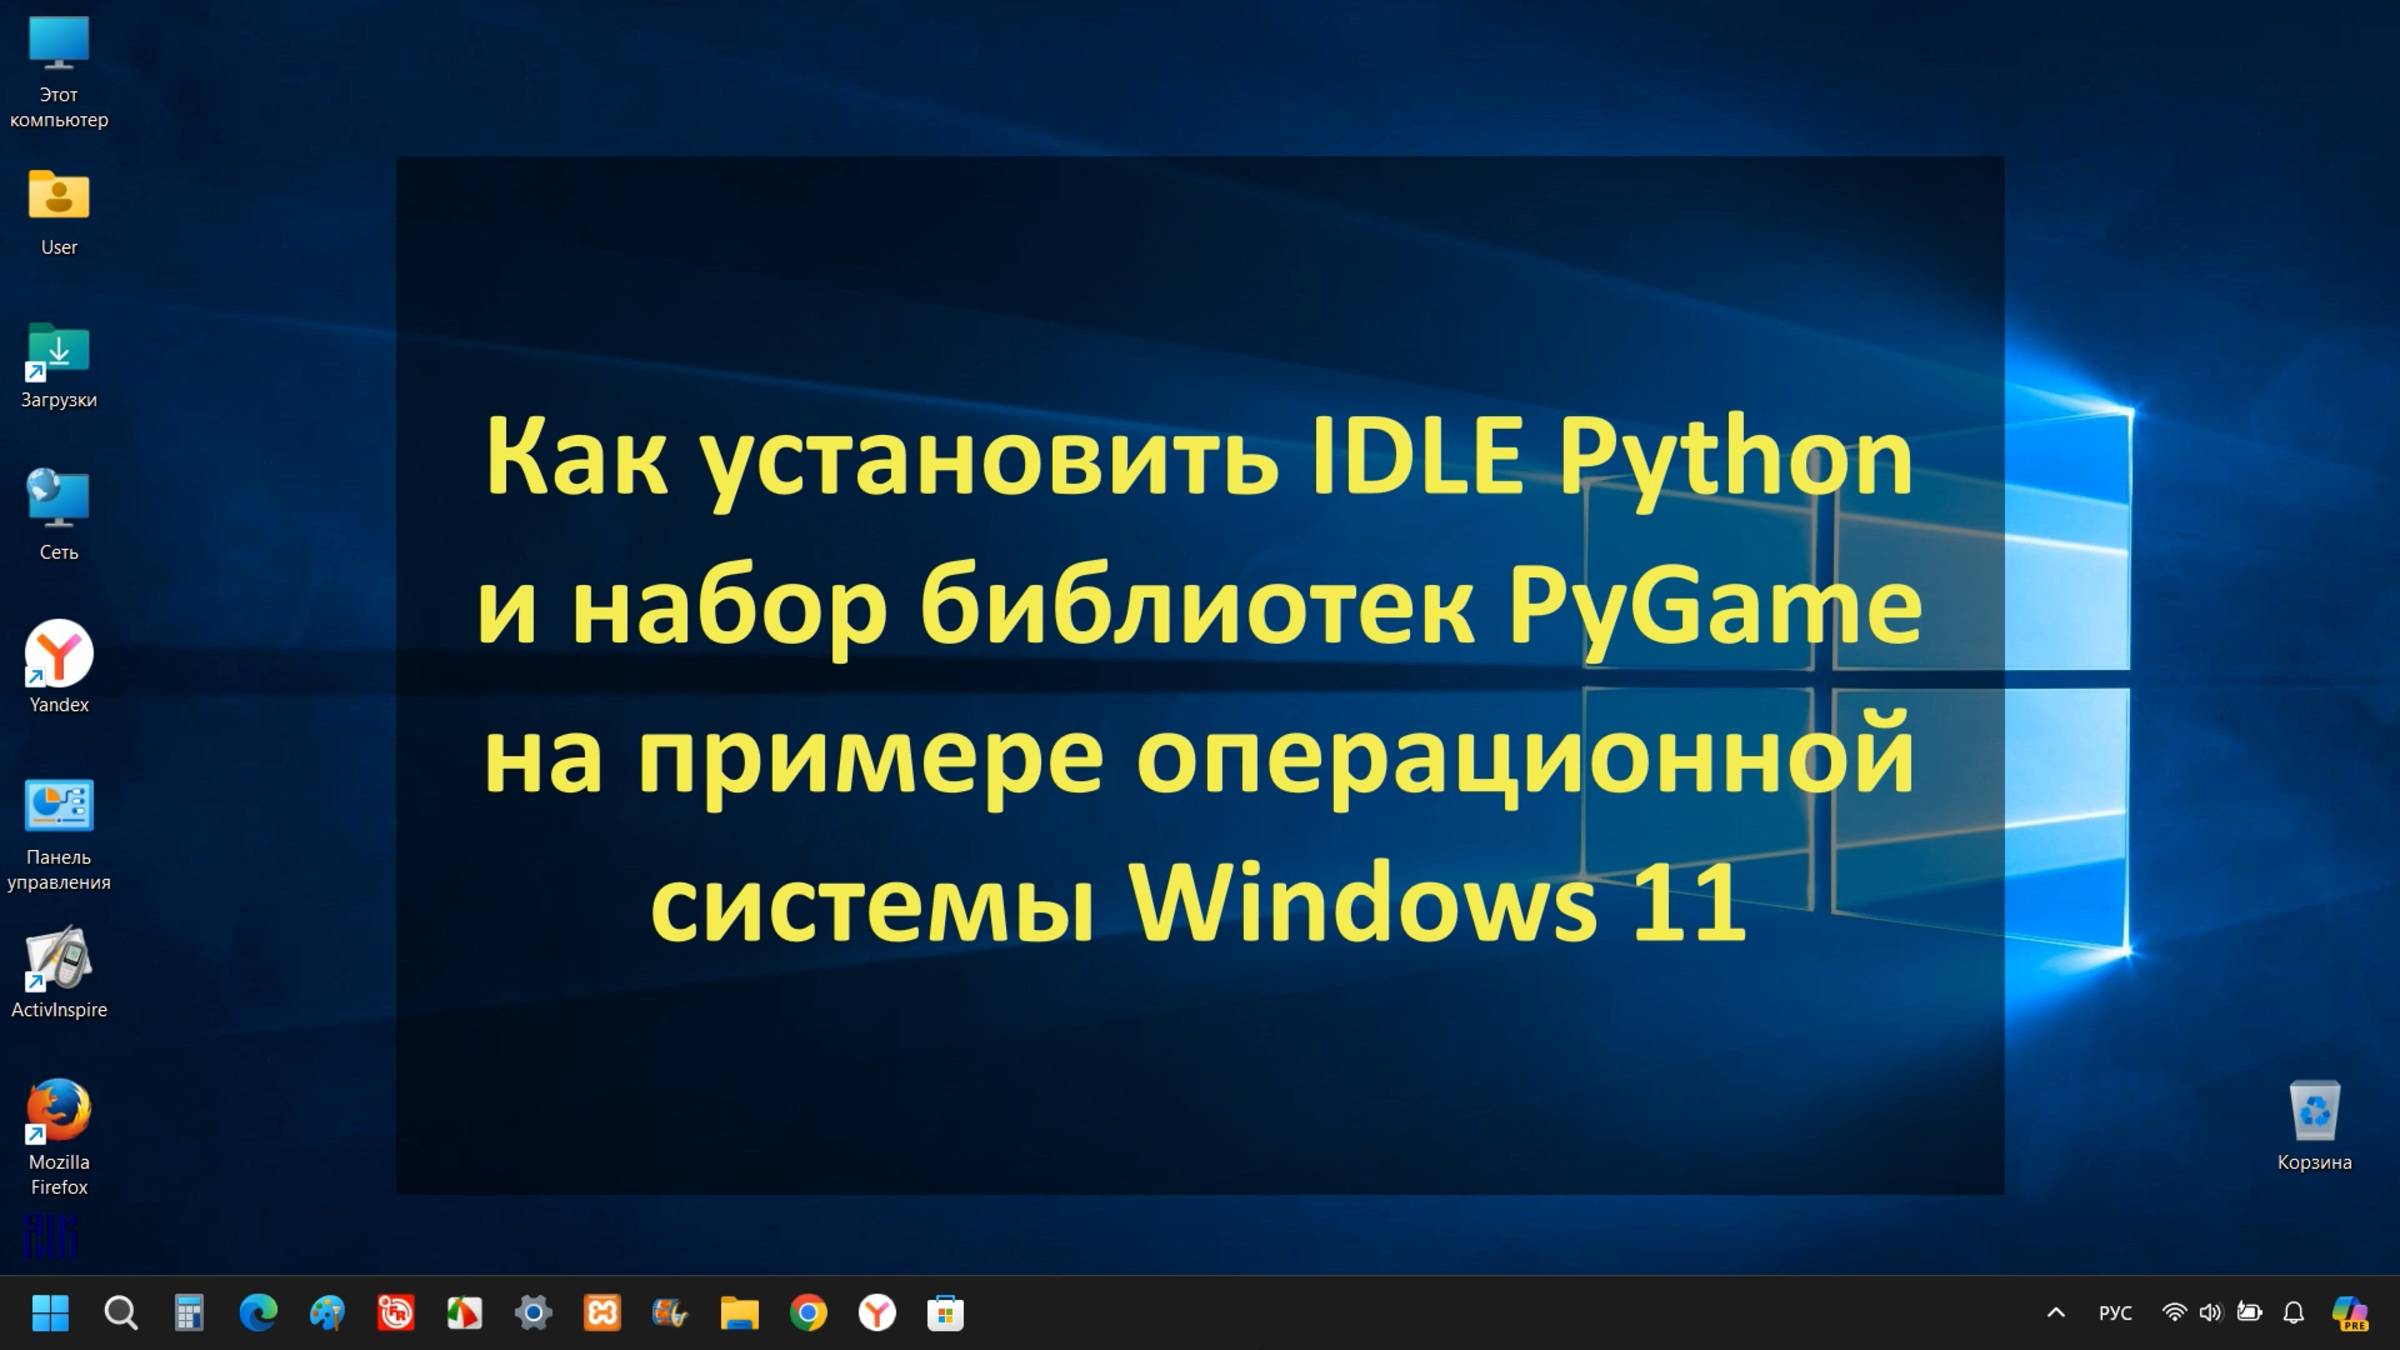Launch Microsoft Edge from the taskbar

(258, 1315)
